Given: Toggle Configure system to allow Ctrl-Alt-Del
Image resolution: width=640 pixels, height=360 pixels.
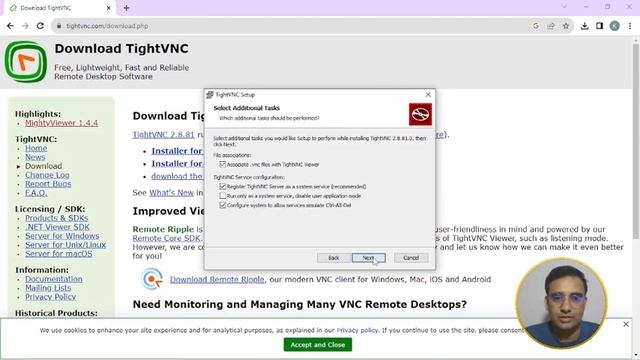Looking at the screenshot, I should [x=222, y=205].
